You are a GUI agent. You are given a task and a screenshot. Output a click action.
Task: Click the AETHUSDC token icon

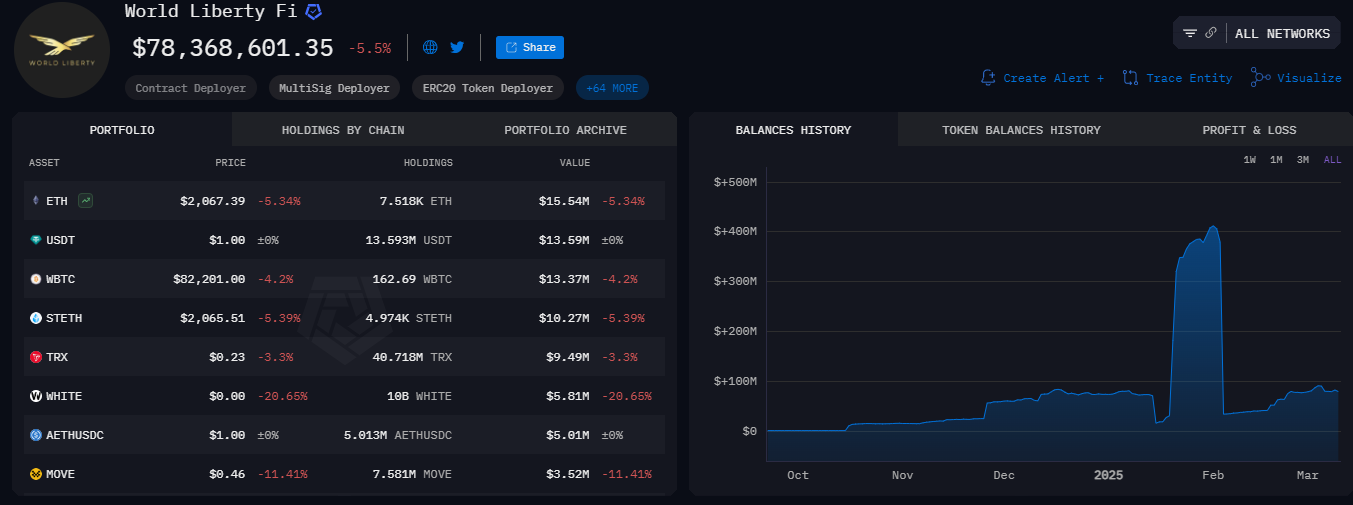(37, 435)
